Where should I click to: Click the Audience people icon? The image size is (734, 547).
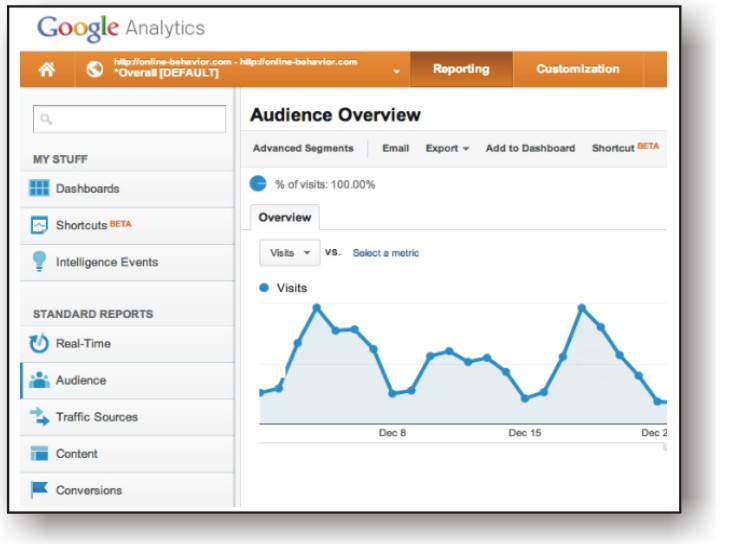pos(39,380)
